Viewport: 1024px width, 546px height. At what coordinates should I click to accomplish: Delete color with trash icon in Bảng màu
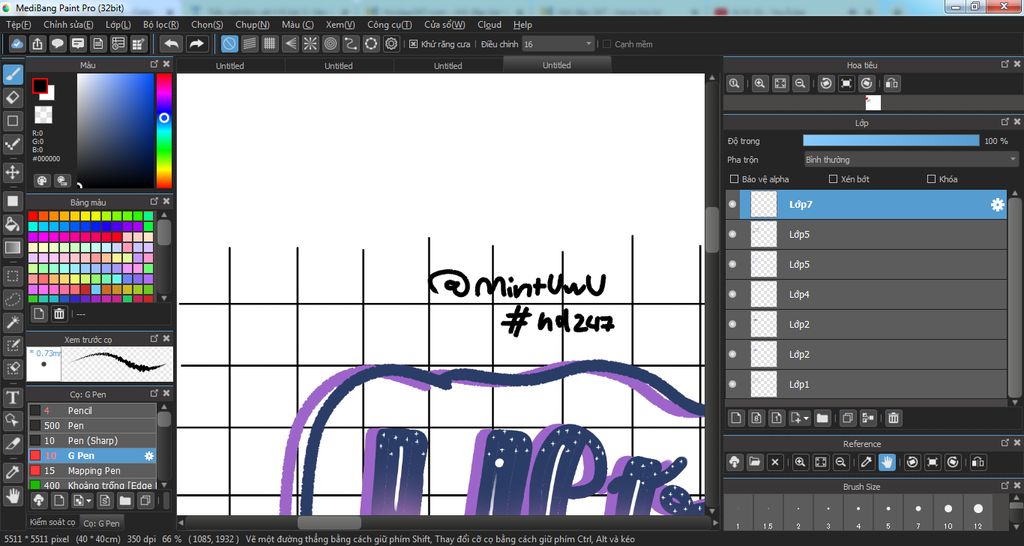coord(59,313)
